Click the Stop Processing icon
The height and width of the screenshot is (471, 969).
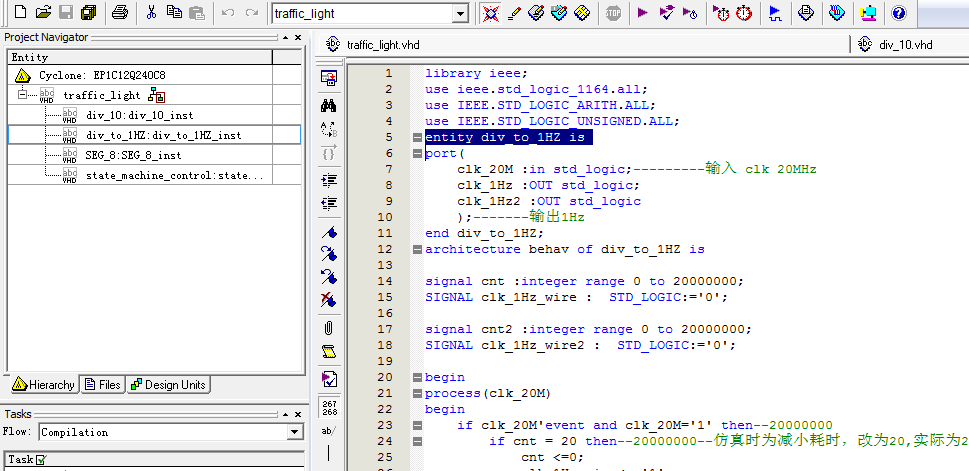coord(613,13)
